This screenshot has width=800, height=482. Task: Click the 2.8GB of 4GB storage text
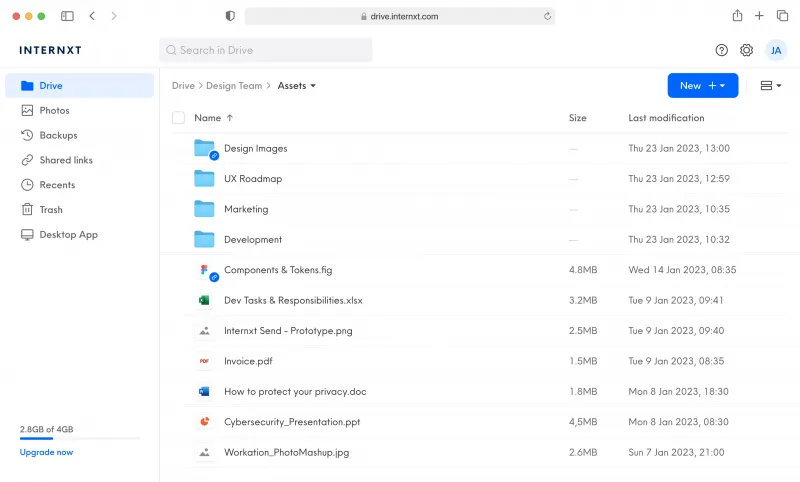pyautogui.click(x=46, y=429)
